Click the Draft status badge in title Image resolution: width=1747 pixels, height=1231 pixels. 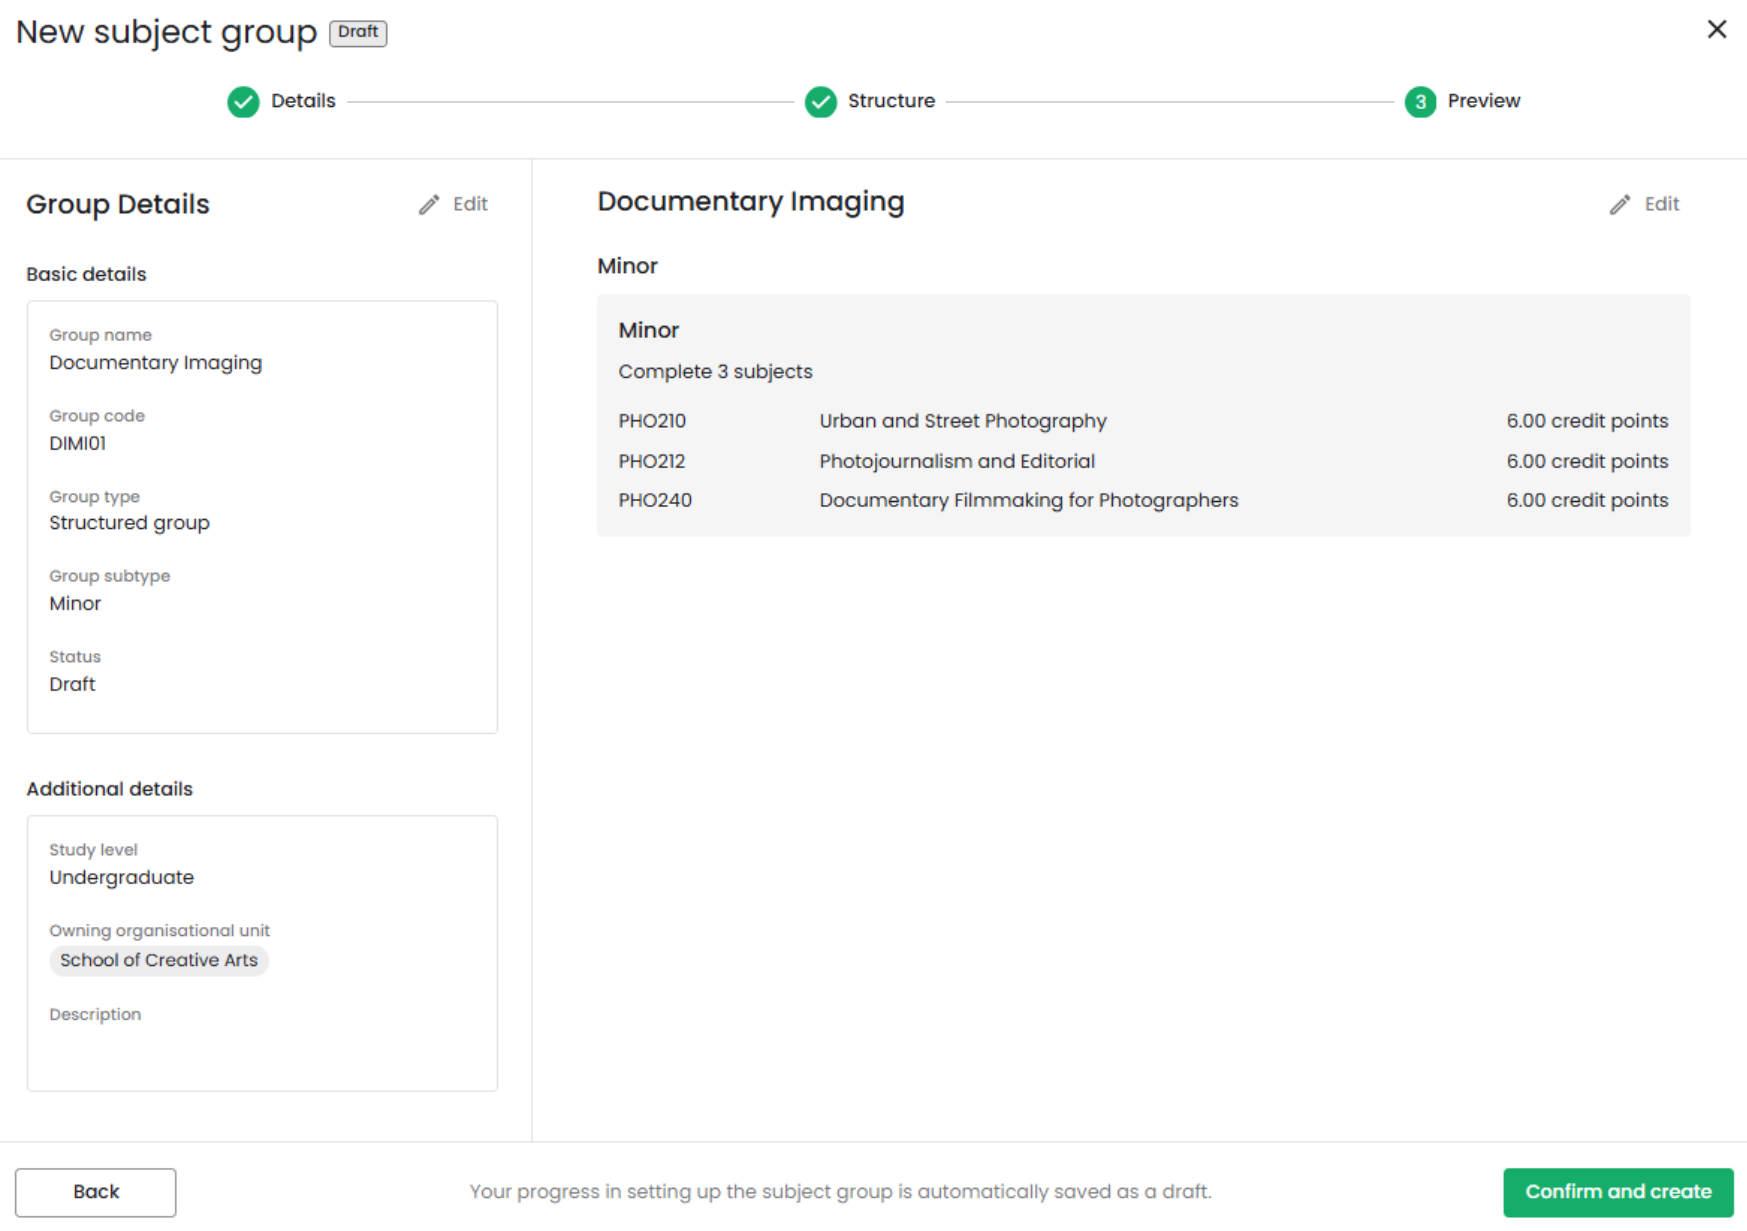pyautogui.click(x=358, y=32)
